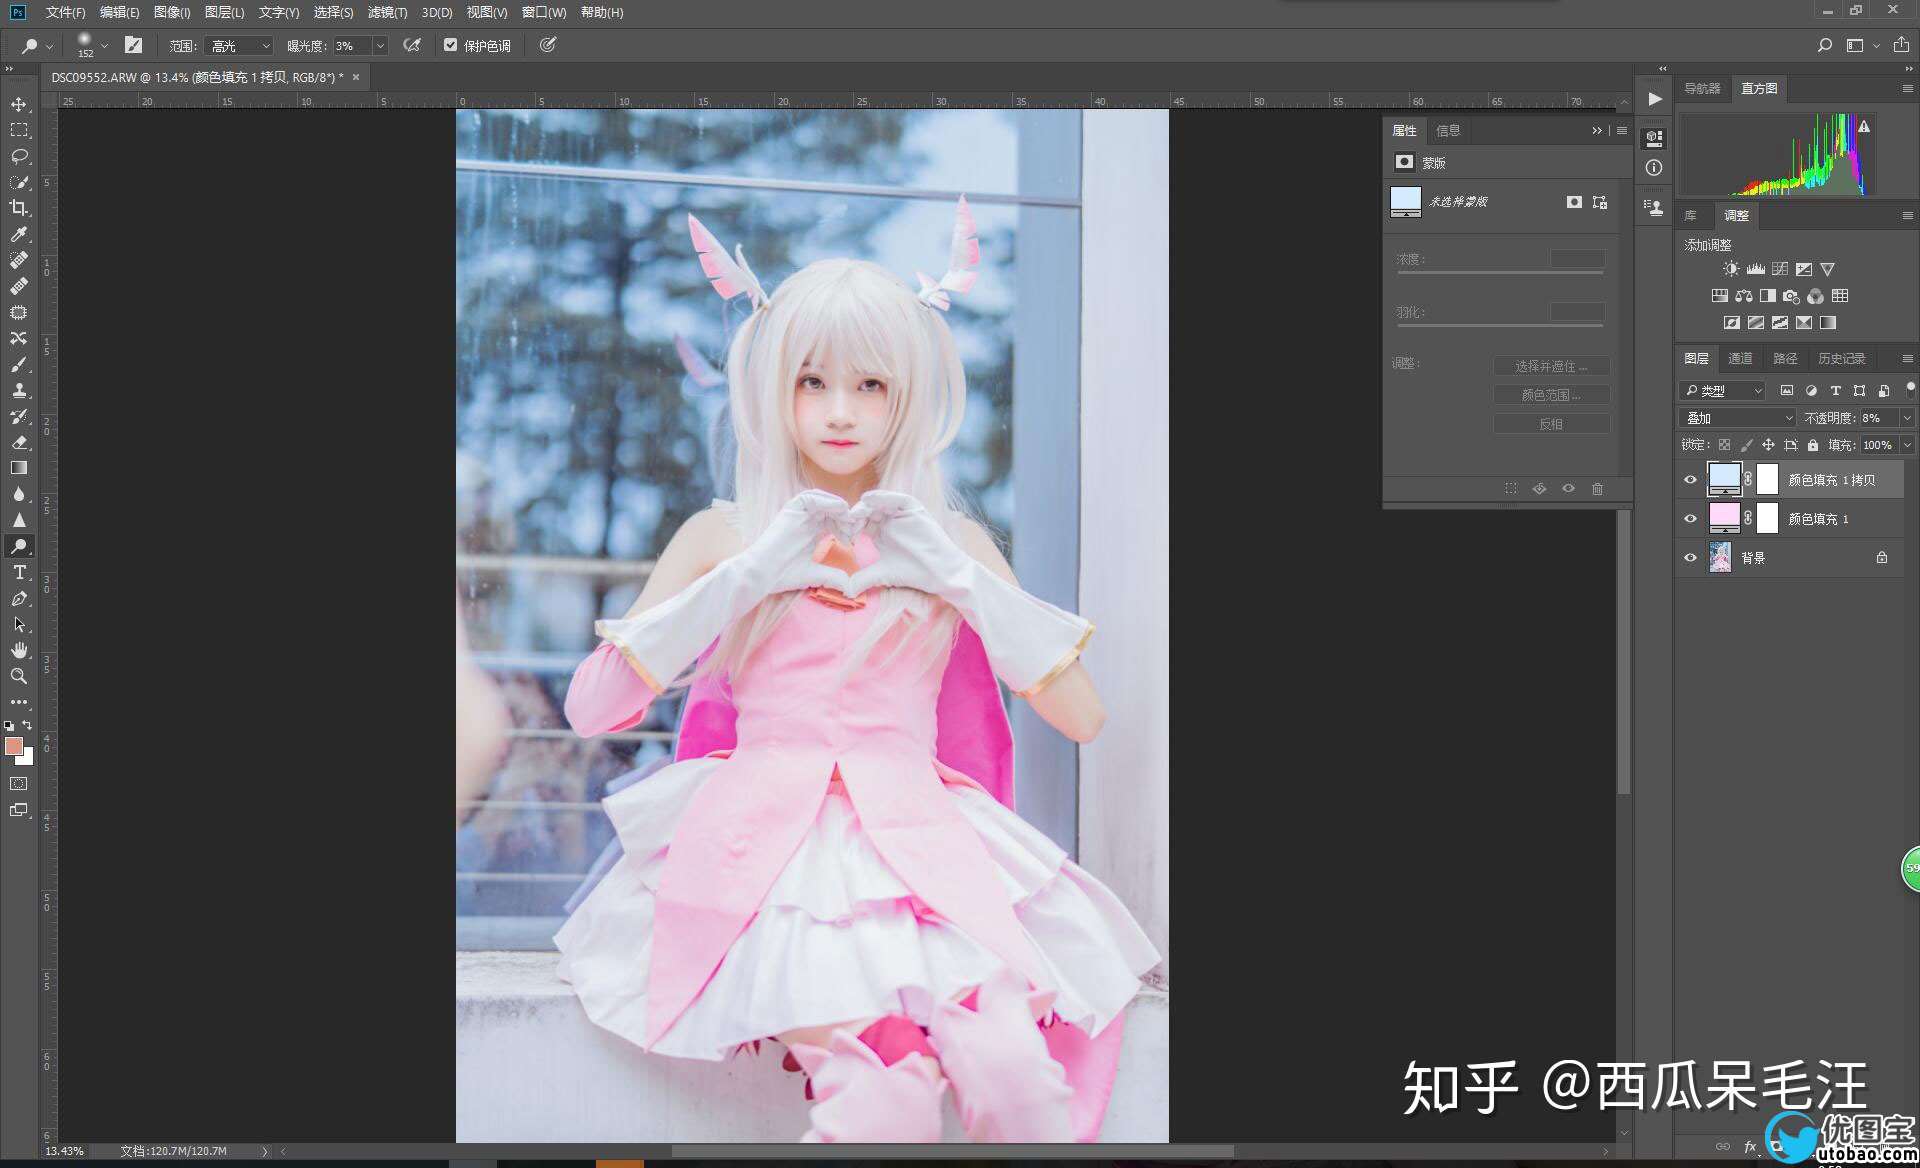This screenshot has height=1168, width=1920.
Task: Open the 滤镜(T) menu
Action: 387,12
